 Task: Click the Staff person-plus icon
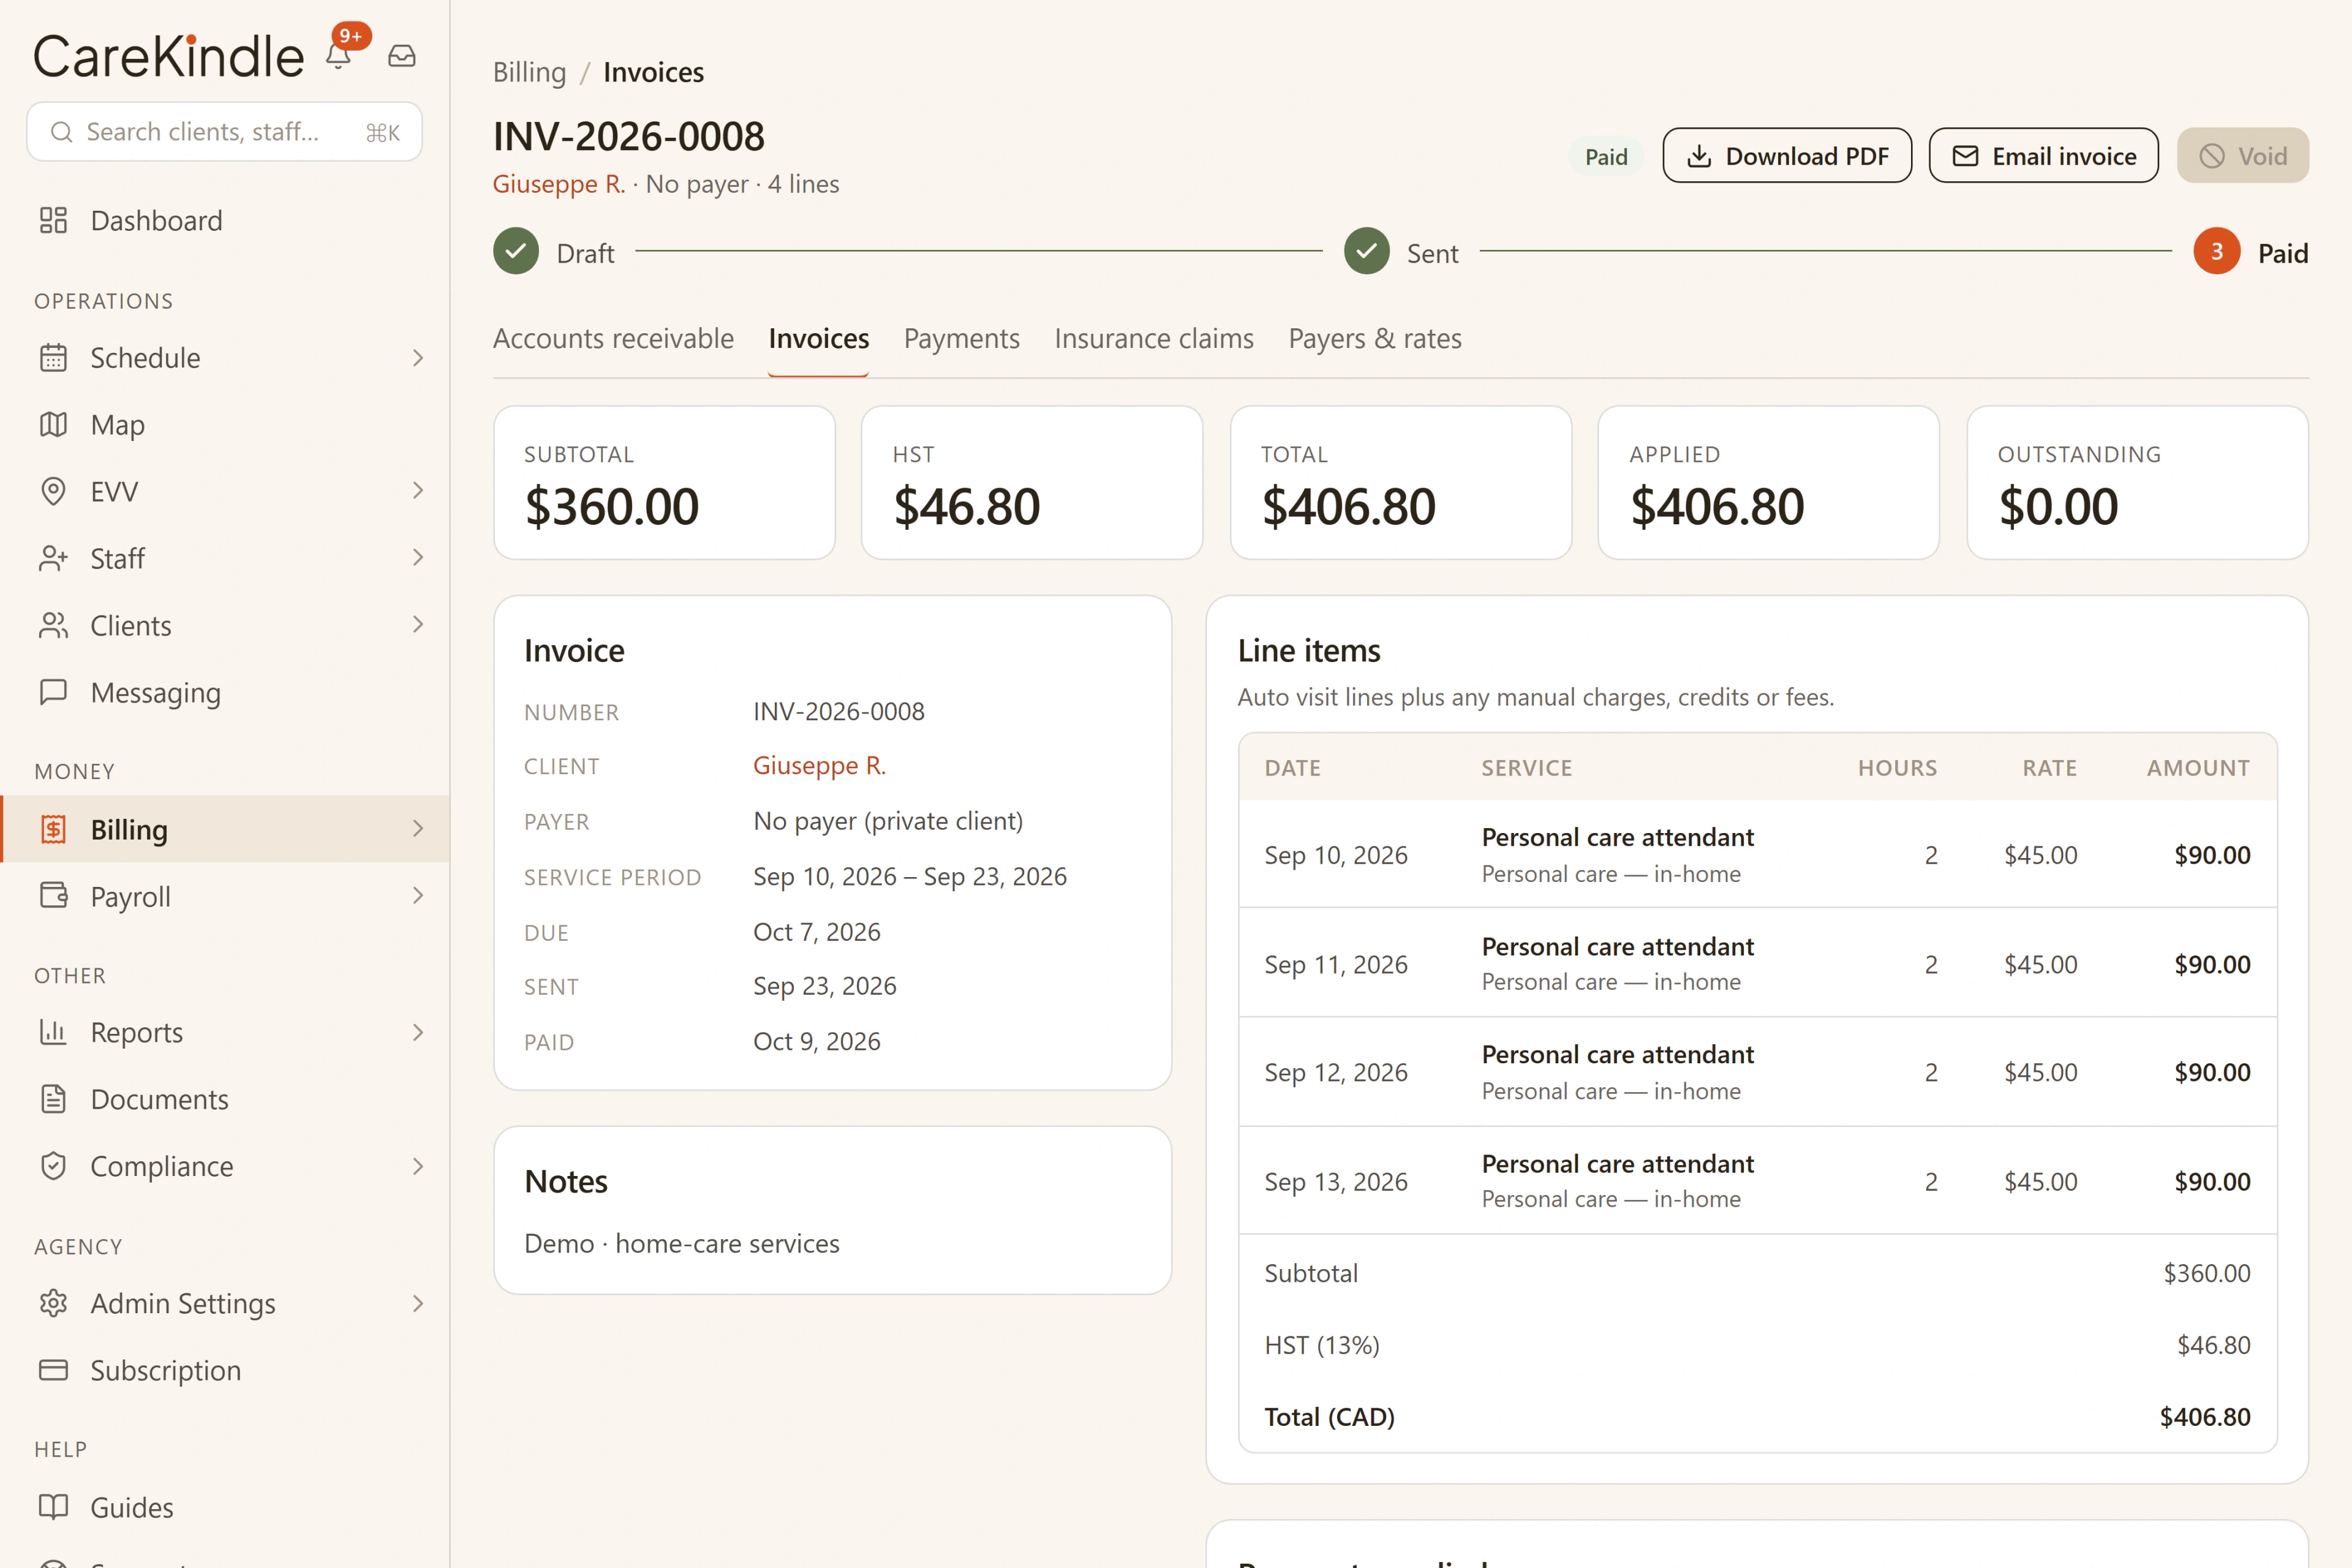pos(53,558)
